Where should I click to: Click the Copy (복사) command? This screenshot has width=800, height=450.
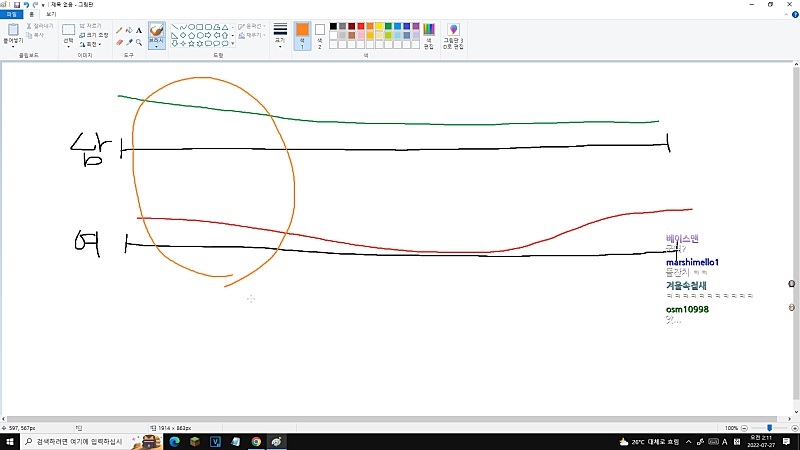35,35
